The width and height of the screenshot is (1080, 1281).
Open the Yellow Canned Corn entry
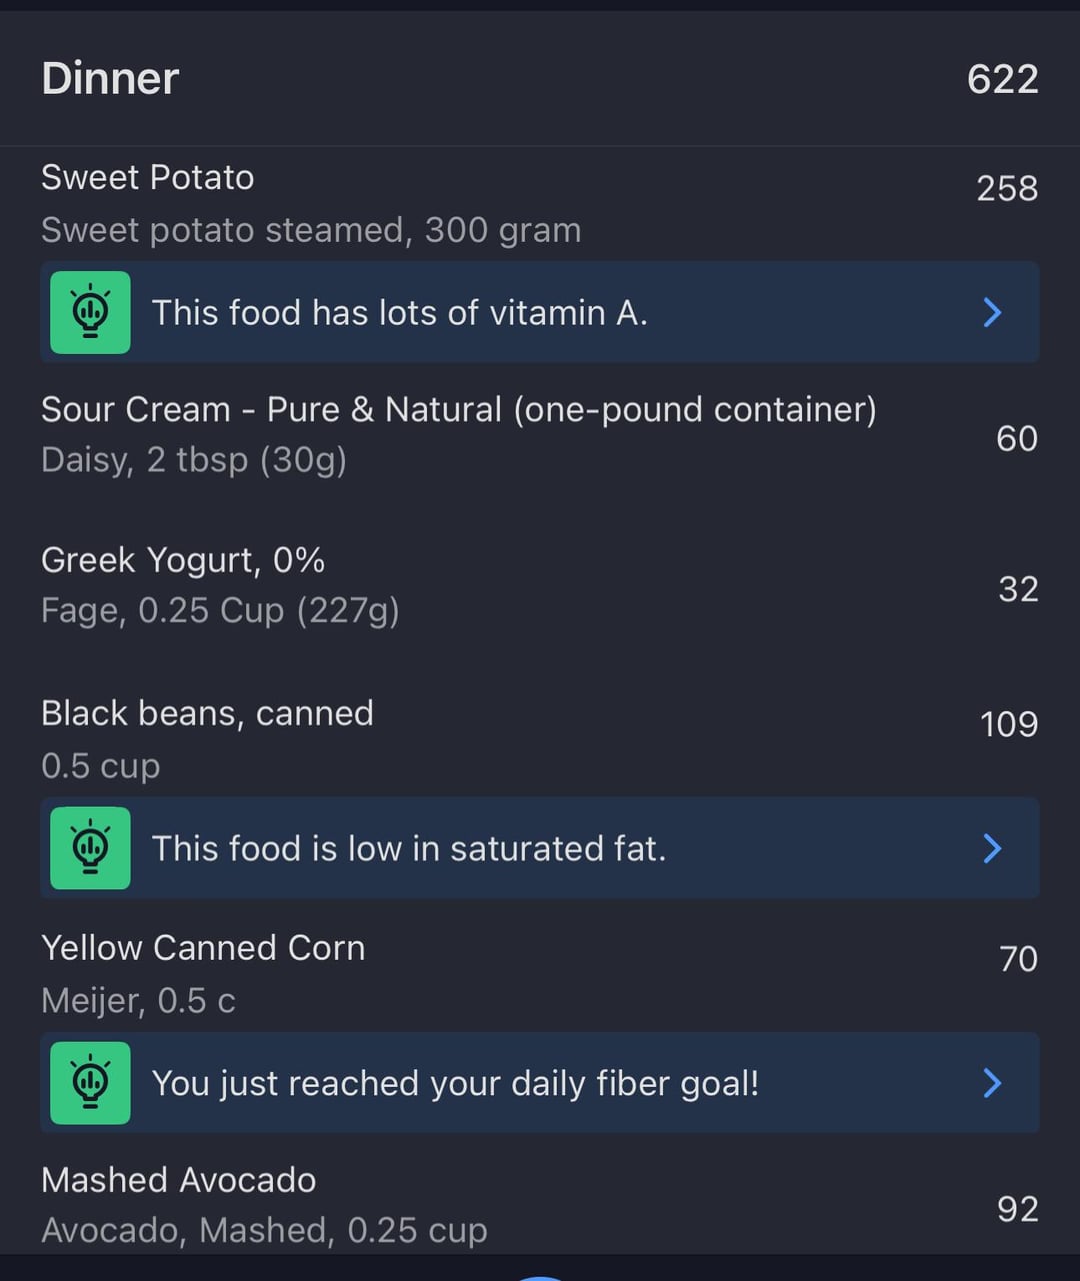point(540,974)
